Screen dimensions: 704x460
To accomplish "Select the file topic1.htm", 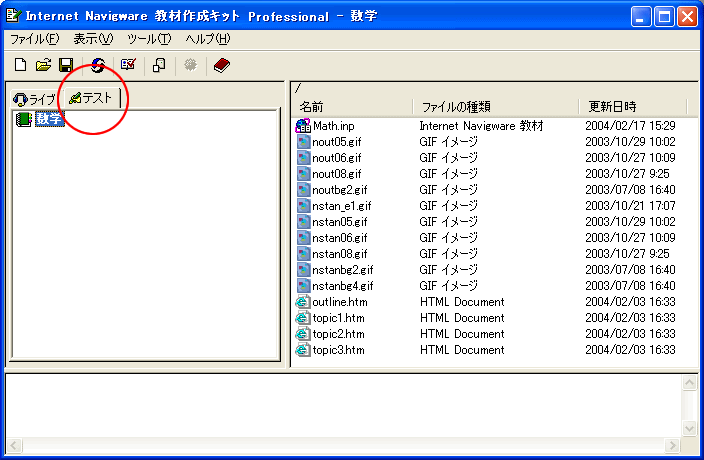I will pos(339,319).
